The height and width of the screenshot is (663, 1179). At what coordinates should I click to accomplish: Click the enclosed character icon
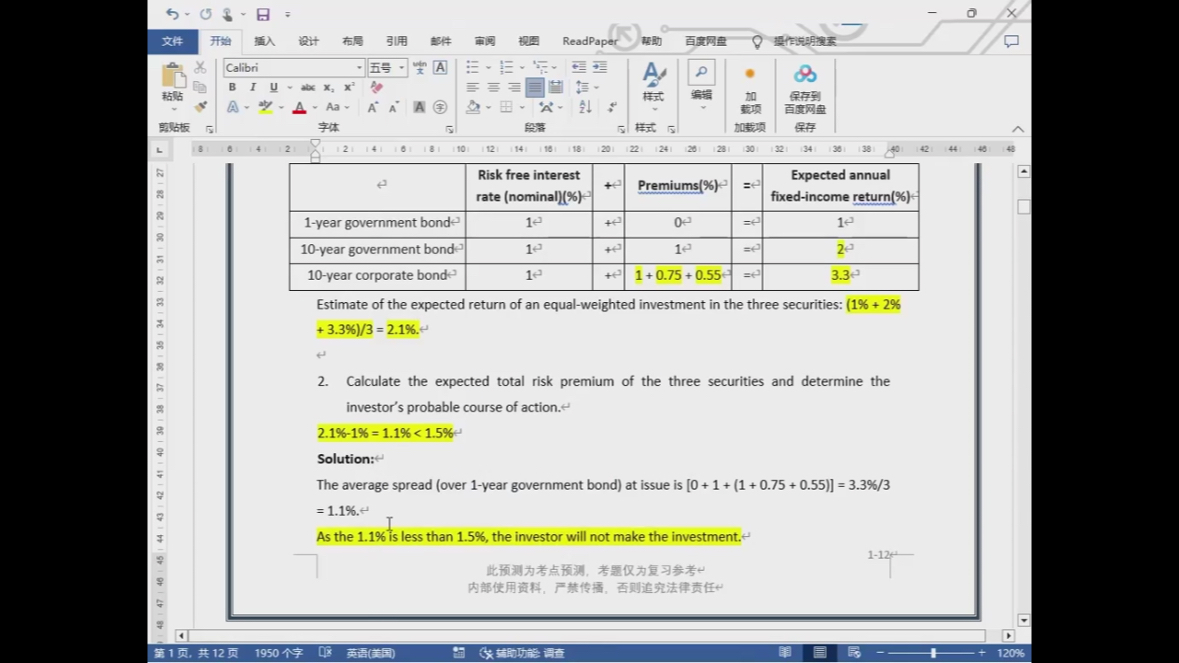(440, 107)
